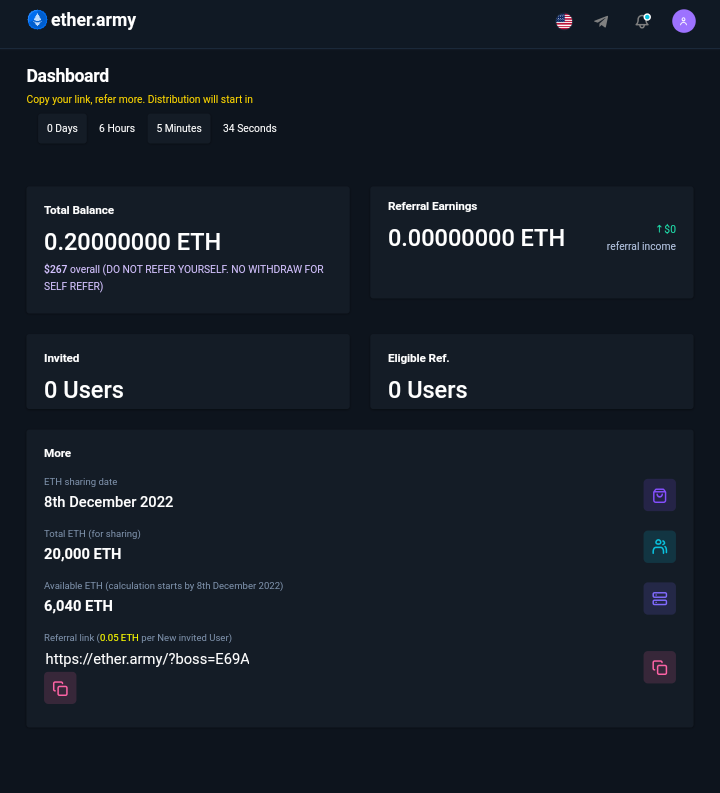The height and width of the screenshot is (793, 720).
Task: Open the Telegram paper plane icon
Action: point(601,21)
